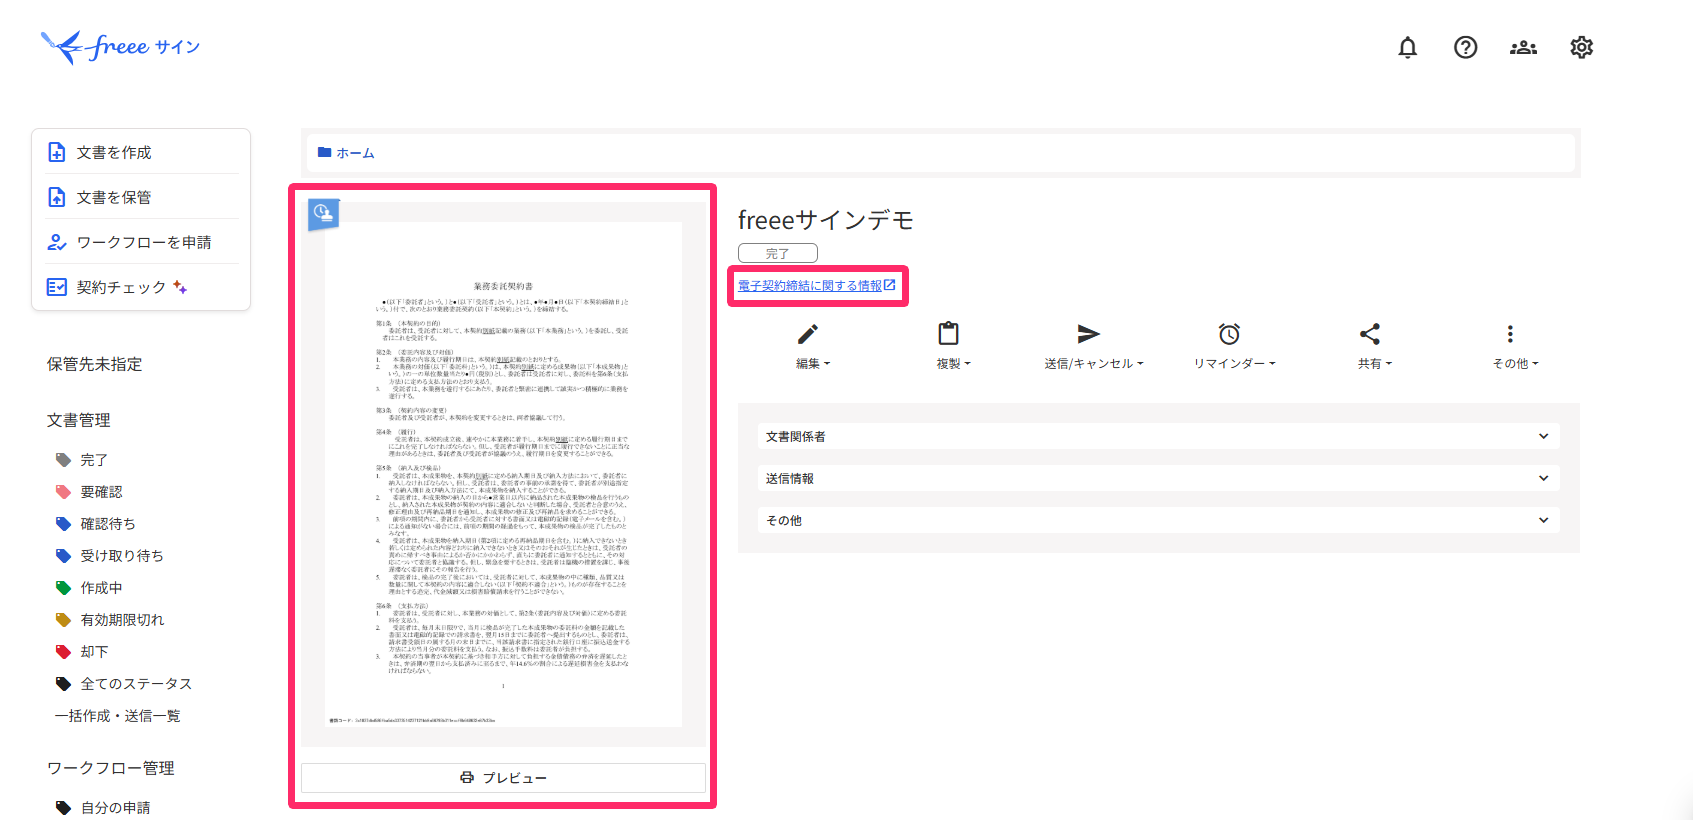The height and width of the screenshot is (820, 1693).
Task: Expand the 文書関係者 section
Action: click(x=1158, y=436)
